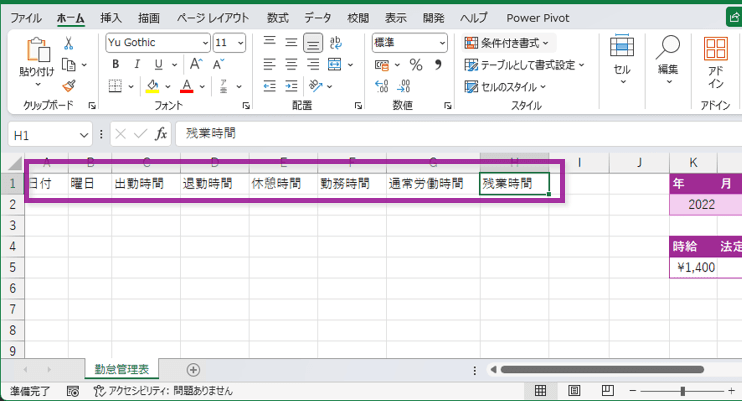Image resolution: width=742 pixels, height=401 pixels.
Task: Align text to bottom of cell
Action: click(x=313, y=43)
